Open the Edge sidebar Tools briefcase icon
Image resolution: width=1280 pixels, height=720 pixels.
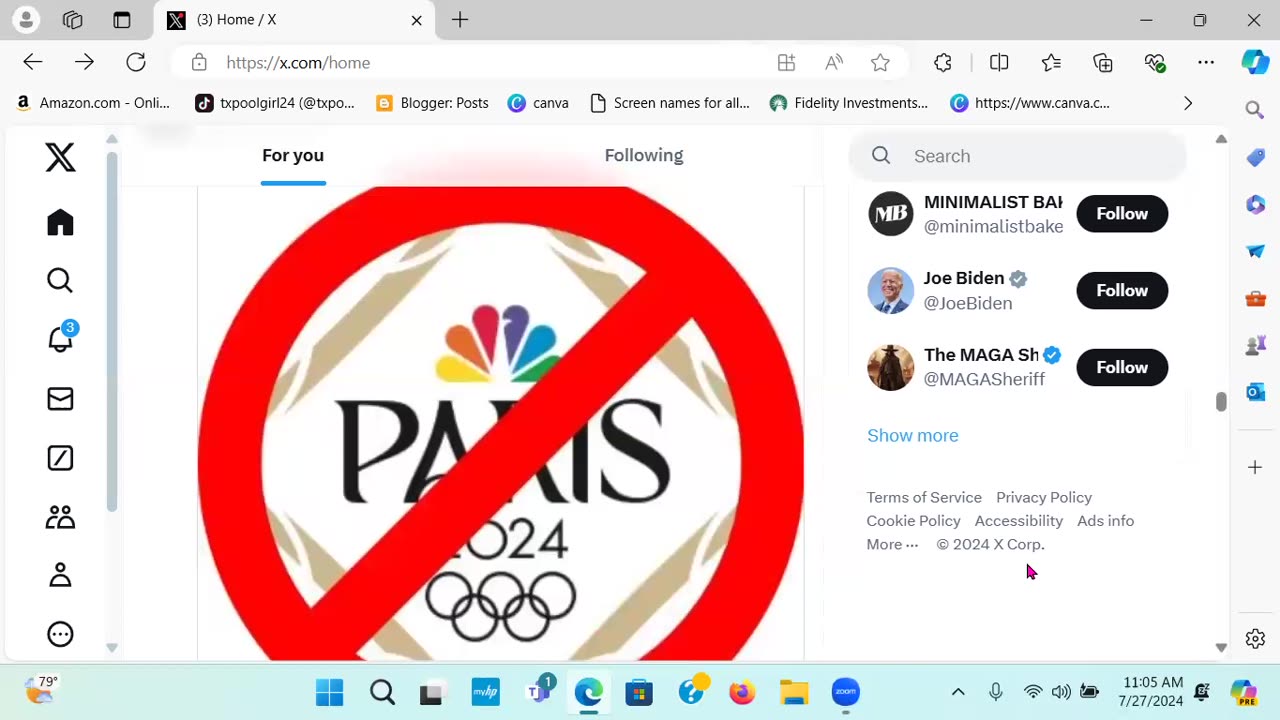pos(1256,298)
